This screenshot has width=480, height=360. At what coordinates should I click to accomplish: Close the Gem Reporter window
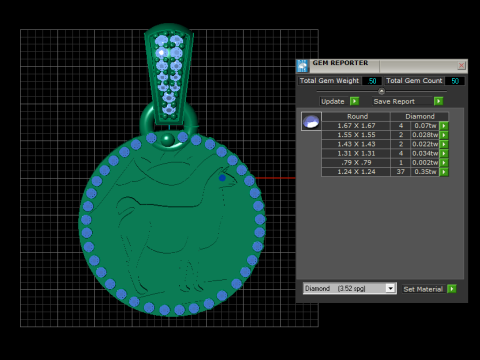click(461, 66)
